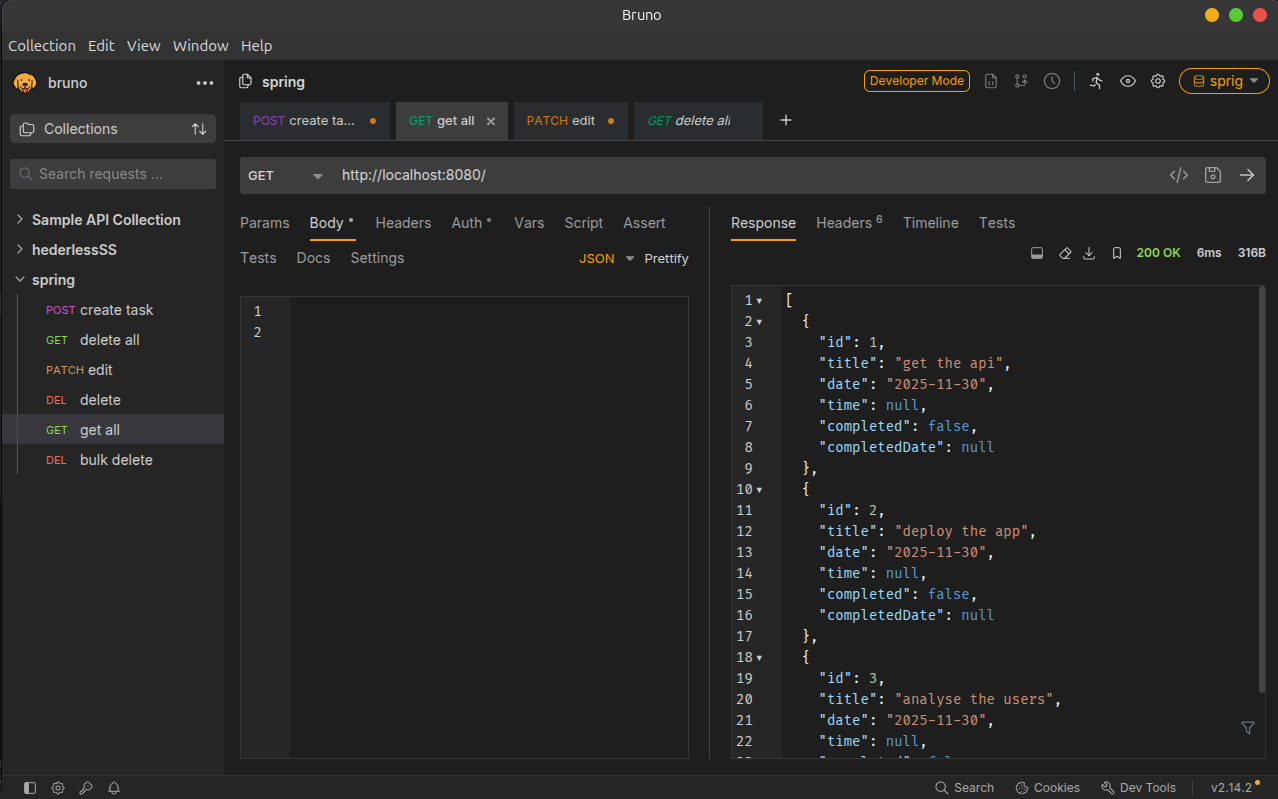Launch the collection runner running-man icon
This screenshot has height=799, width=1278.
tap(1097, 82)
